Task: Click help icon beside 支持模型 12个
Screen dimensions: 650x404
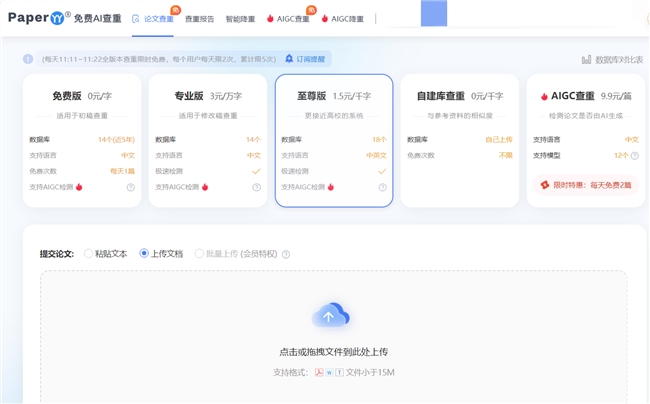Action: (634, 155)
